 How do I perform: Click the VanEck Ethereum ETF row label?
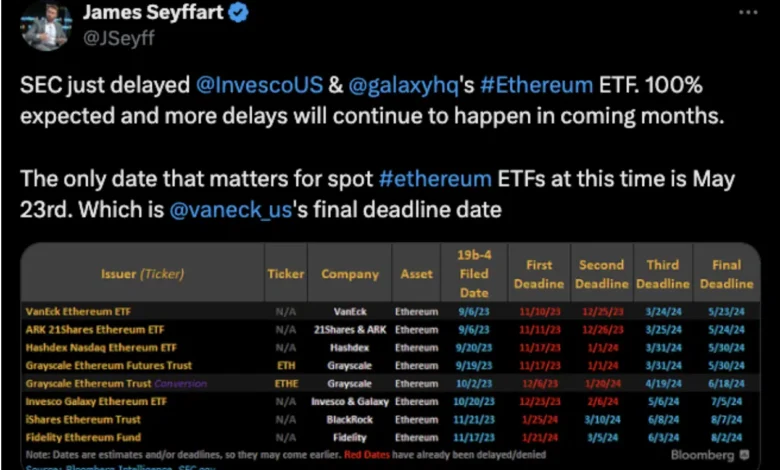click(x=78, y=311)
